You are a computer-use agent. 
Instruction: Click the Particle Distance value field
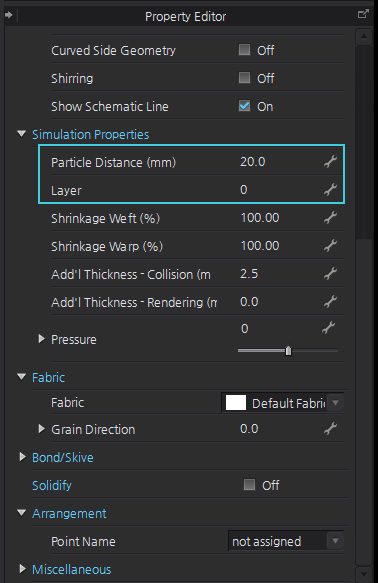(279, 162)
